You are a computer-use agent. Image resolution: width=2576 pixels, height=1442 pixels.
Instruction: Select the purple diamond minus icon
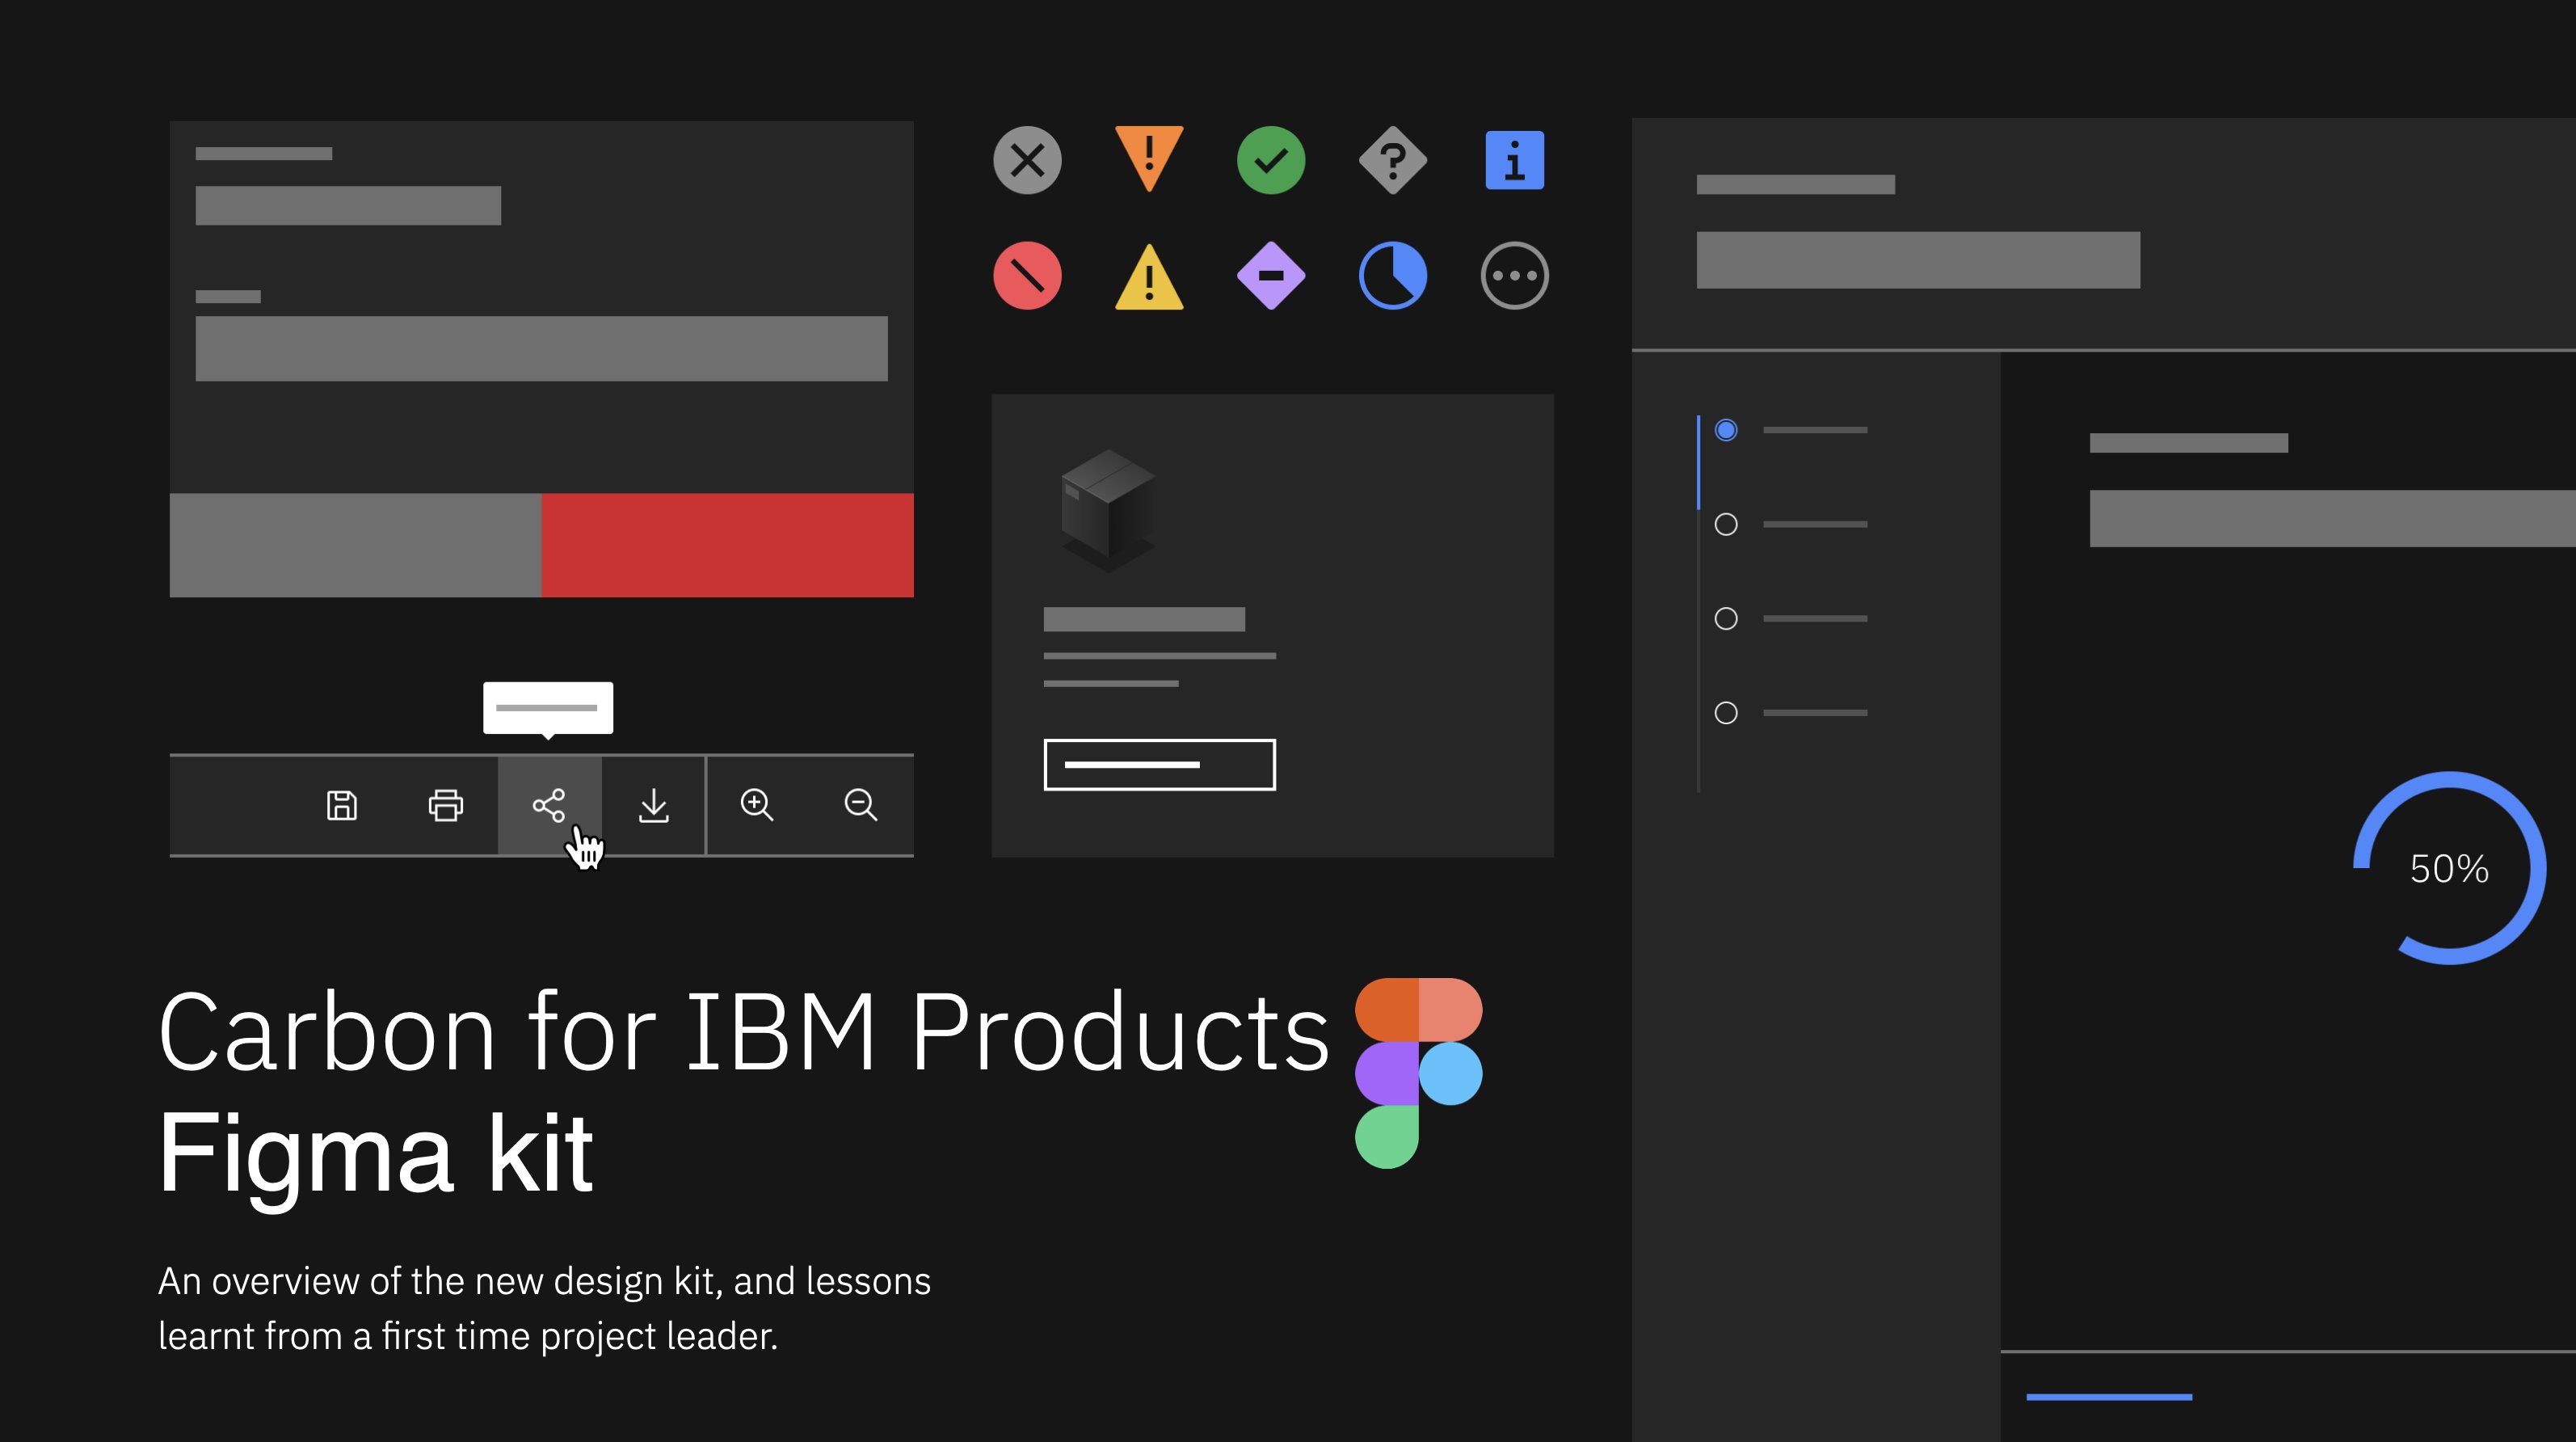pos(1271,275)
